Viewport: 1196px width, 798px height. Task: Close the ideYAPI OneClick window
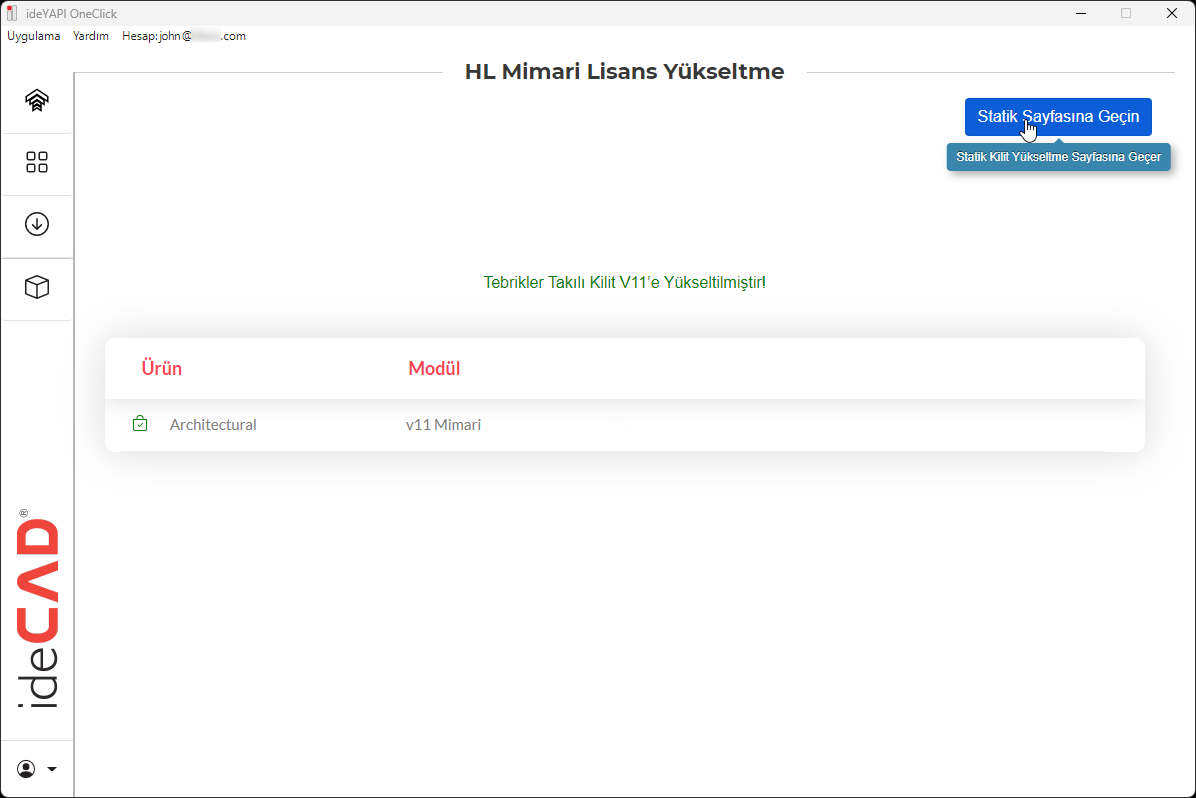(1172, 13)
